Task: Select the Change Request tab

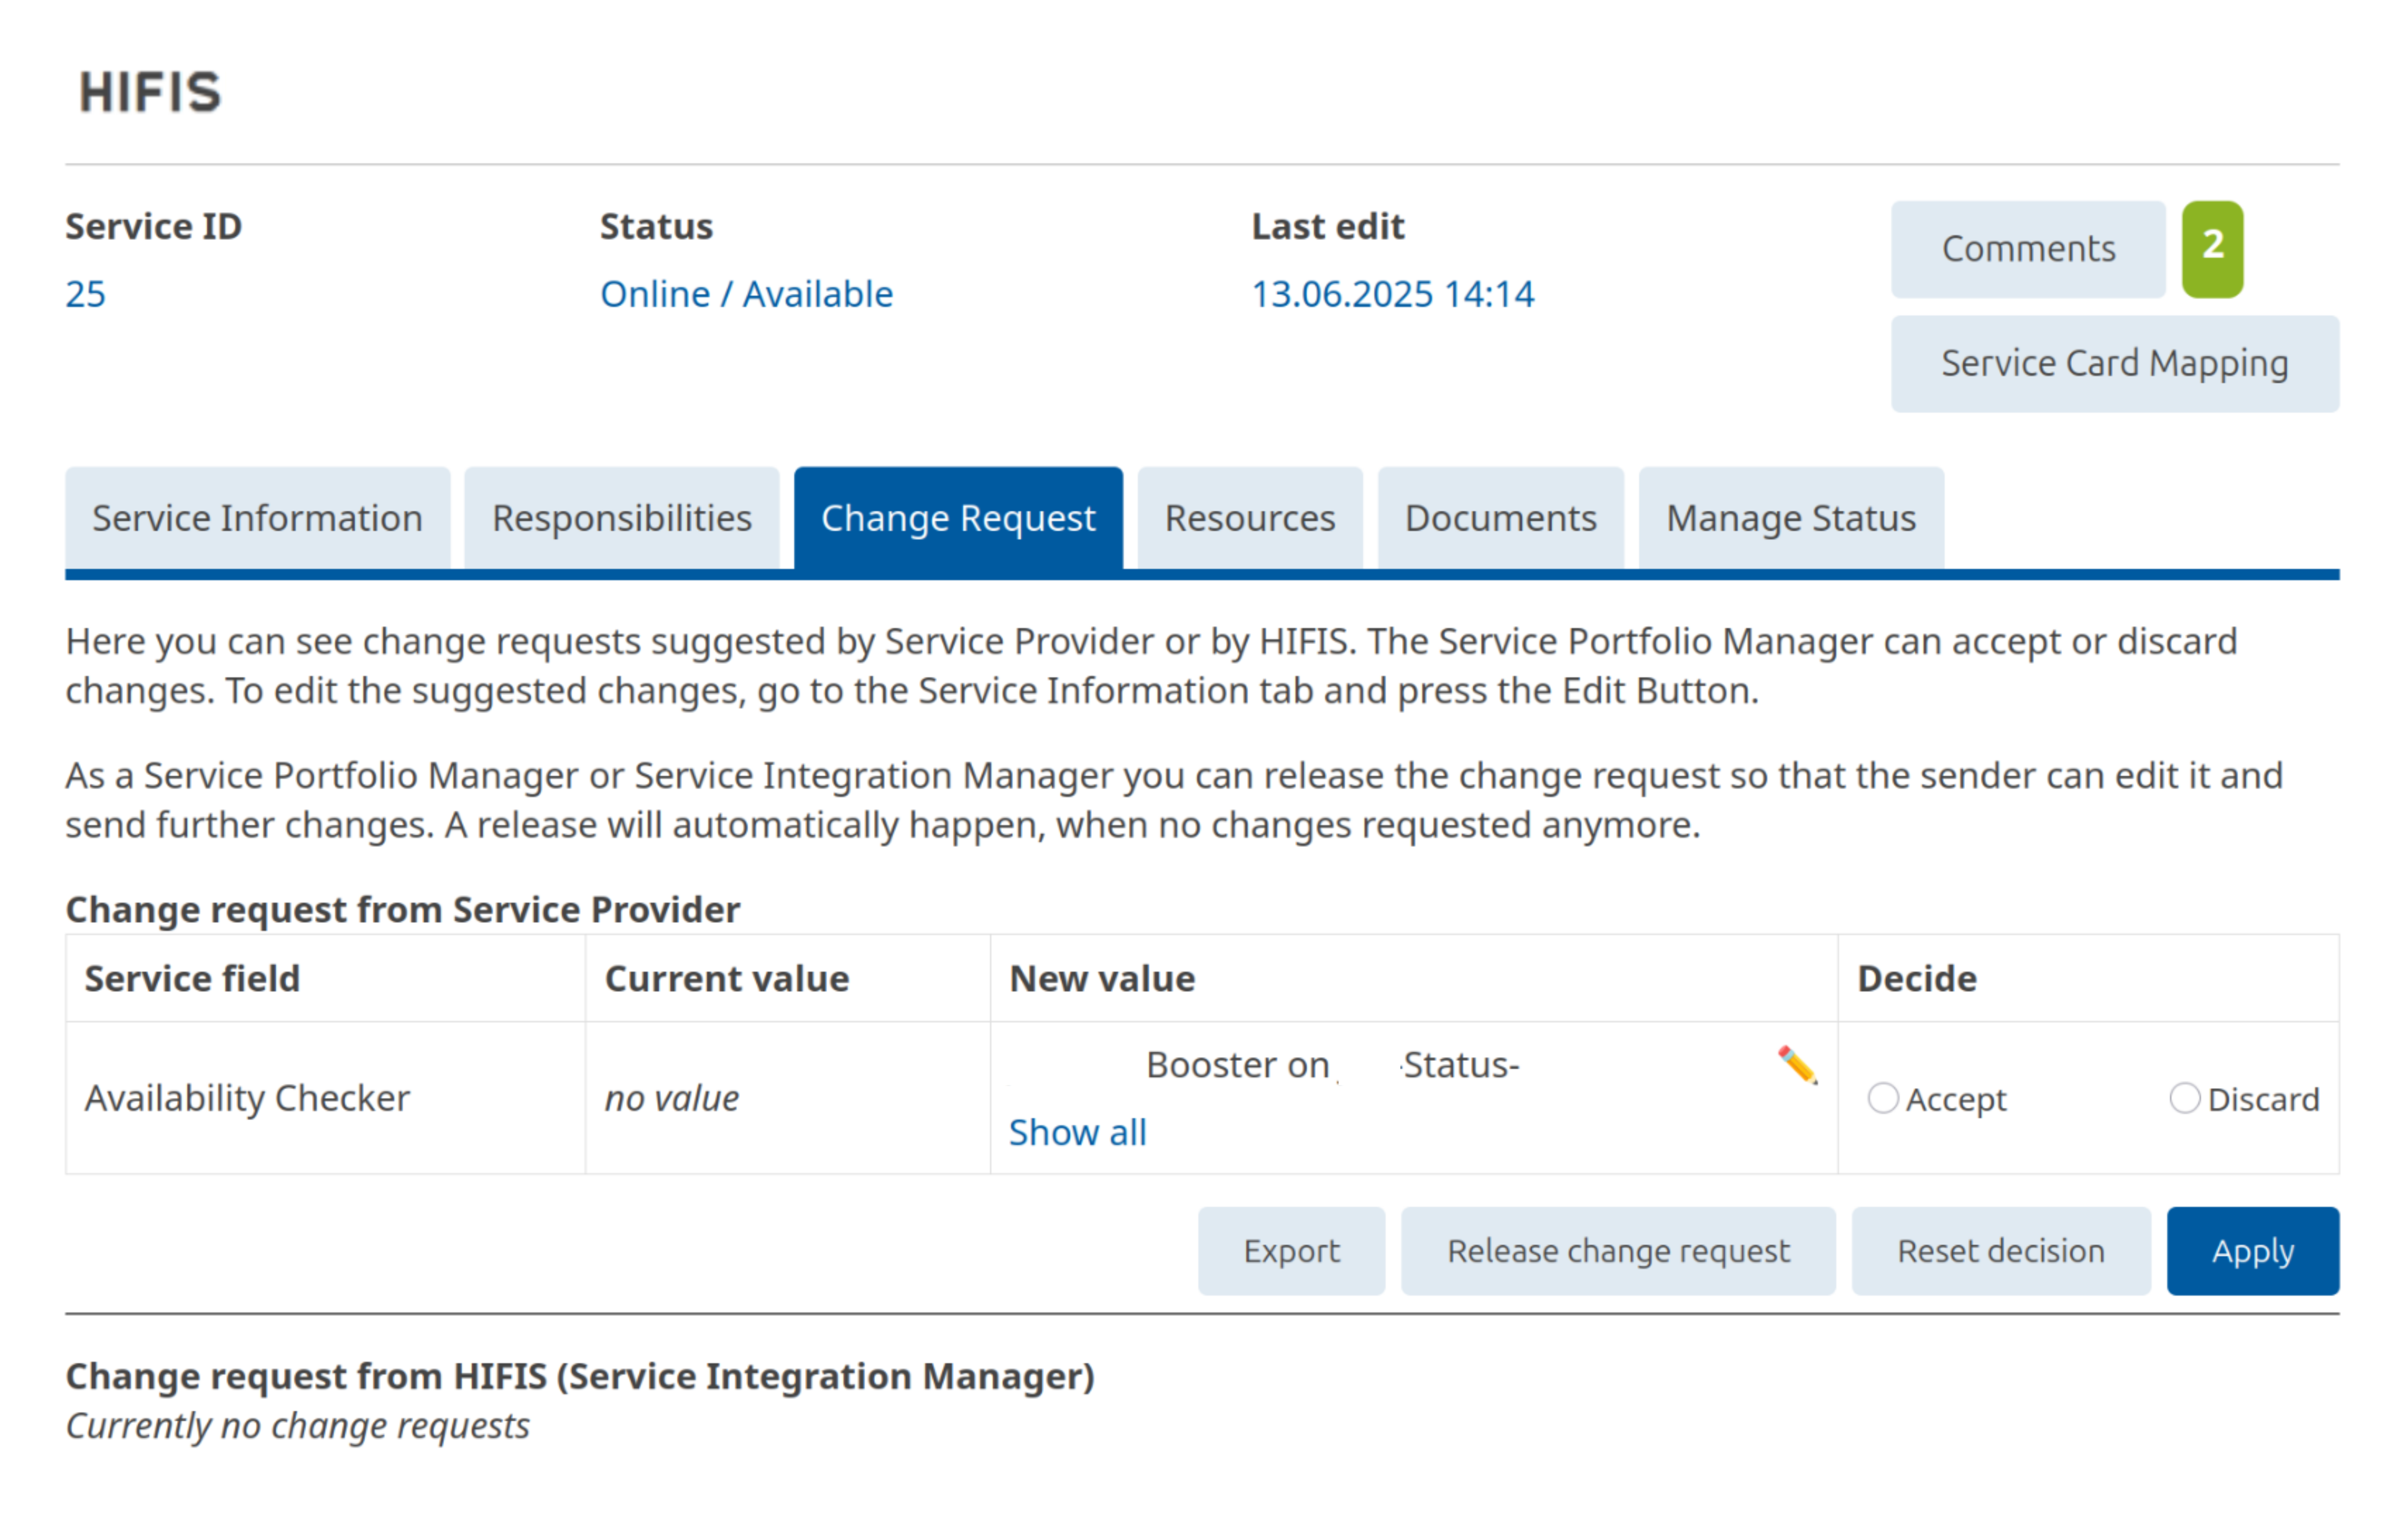Action: pyautogui.click(x=958, y=518)
